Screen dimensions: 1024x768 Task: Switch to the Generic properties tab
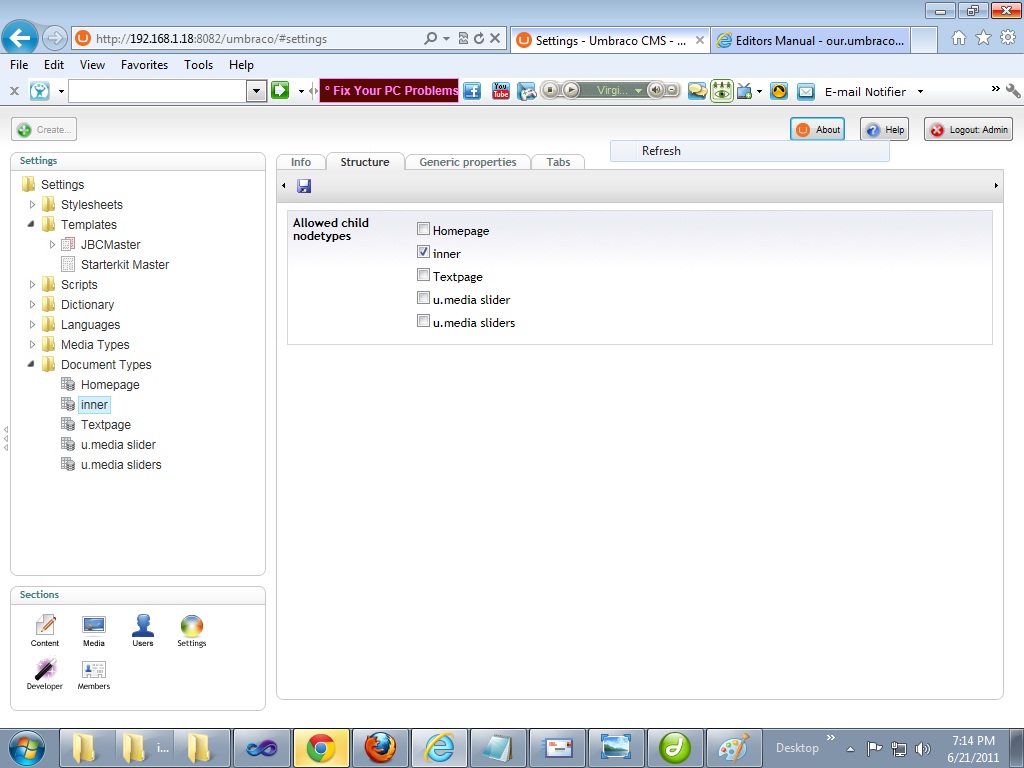[467, 162]
